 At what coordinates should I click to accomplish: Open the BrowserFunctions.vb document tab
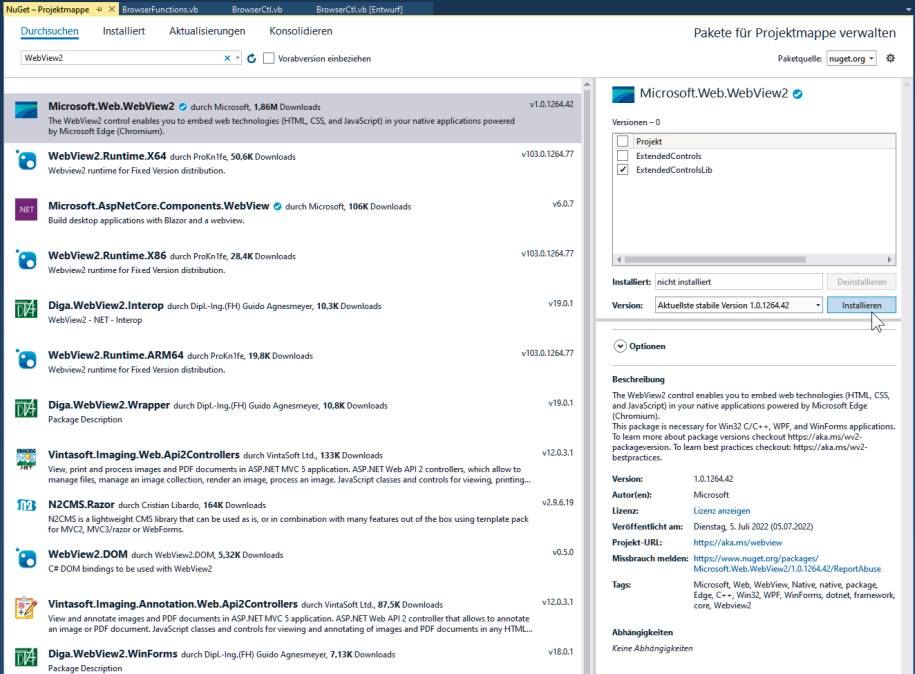[x=160, y=9]
